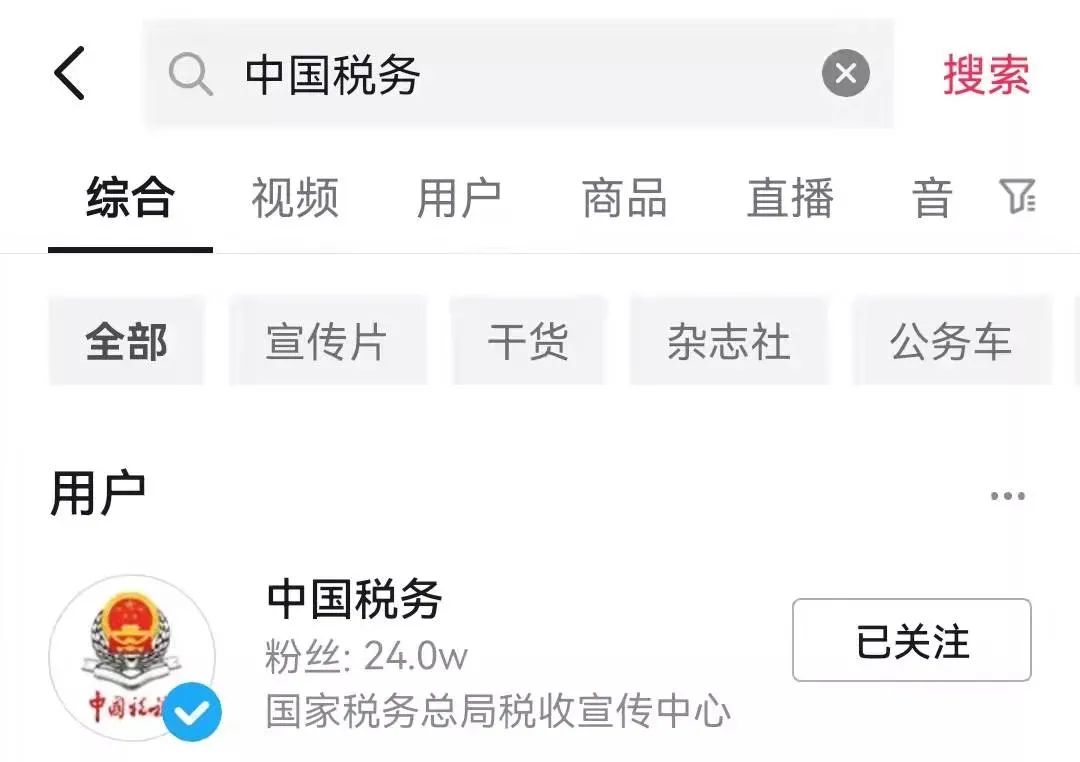Click inside the 中国税务 search field
This screenshot has width=1080, height=762.
pyautogui.click(x=518, y=74)
